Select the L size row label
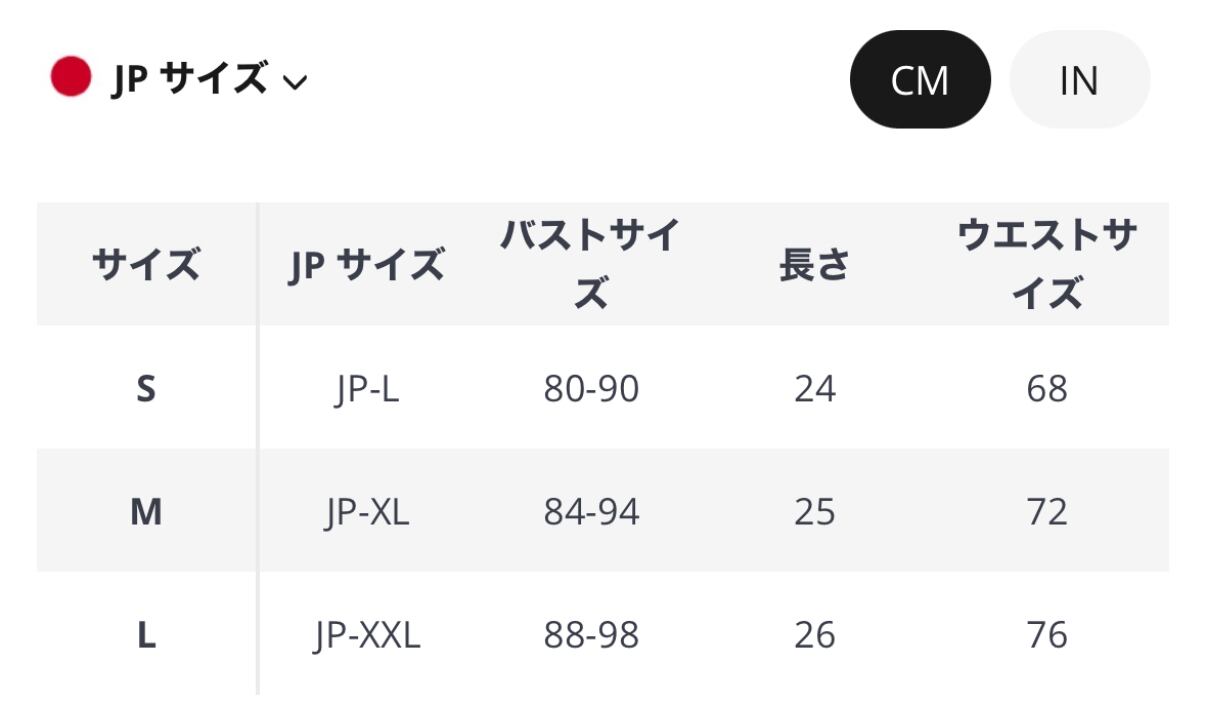The height and width of the screenshot is (703, 1206). 146,635
